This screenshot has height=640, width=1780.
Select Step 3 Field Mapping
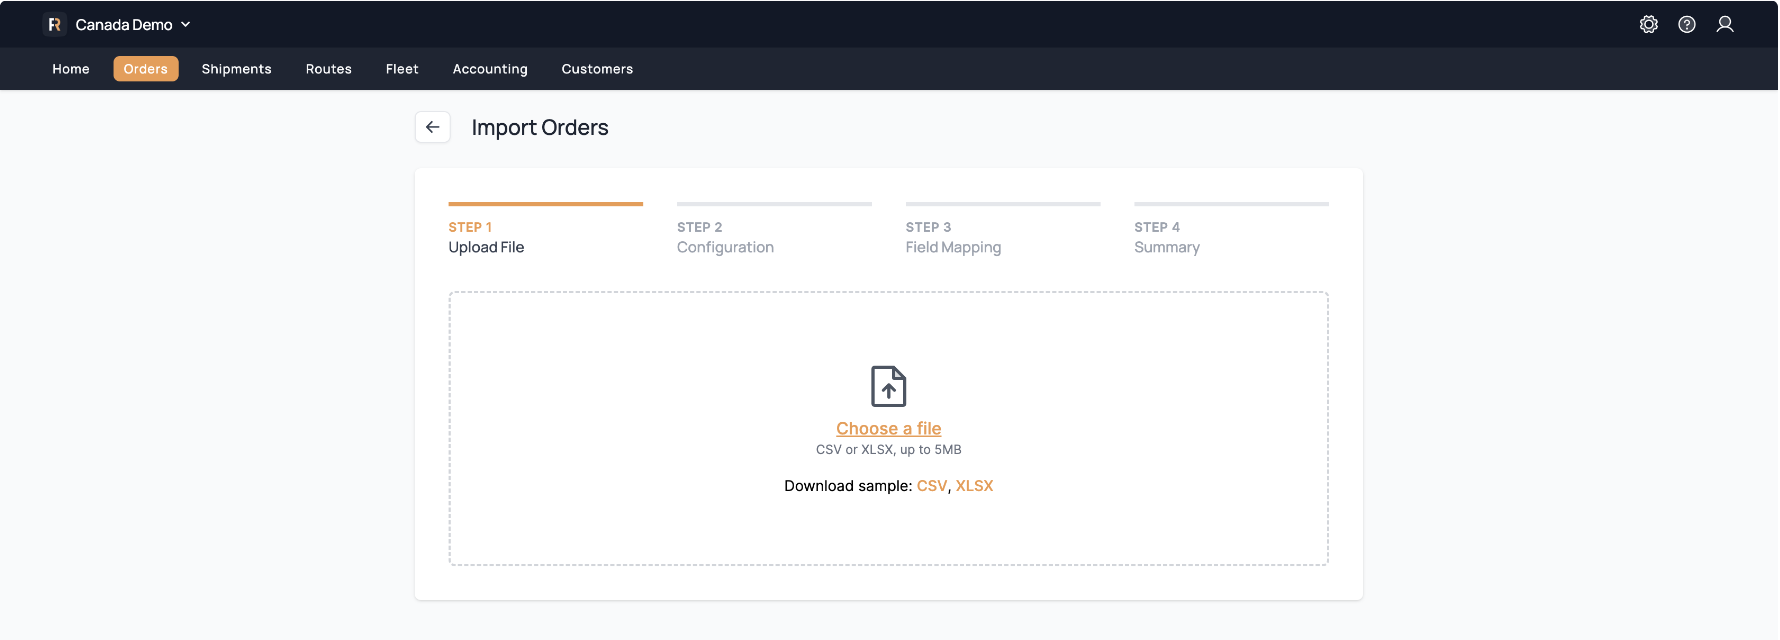(x=953, y=238)
